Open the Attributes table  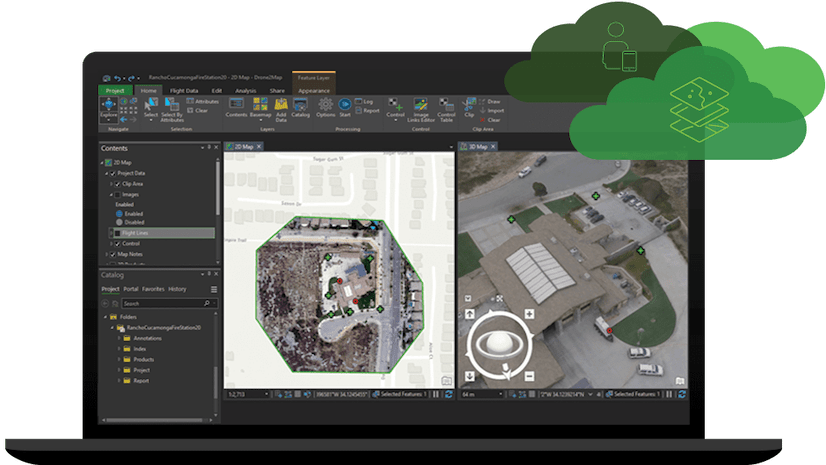click(203, 101)
